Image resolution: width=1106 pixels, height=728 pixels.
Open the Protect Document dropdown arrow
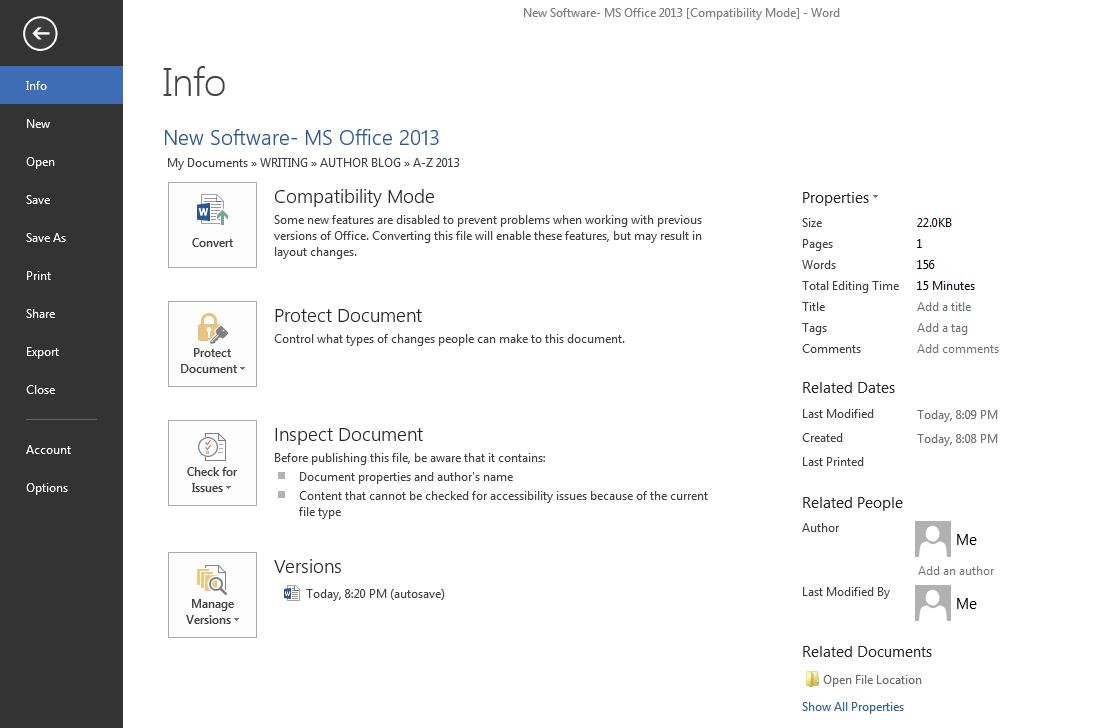241,369
